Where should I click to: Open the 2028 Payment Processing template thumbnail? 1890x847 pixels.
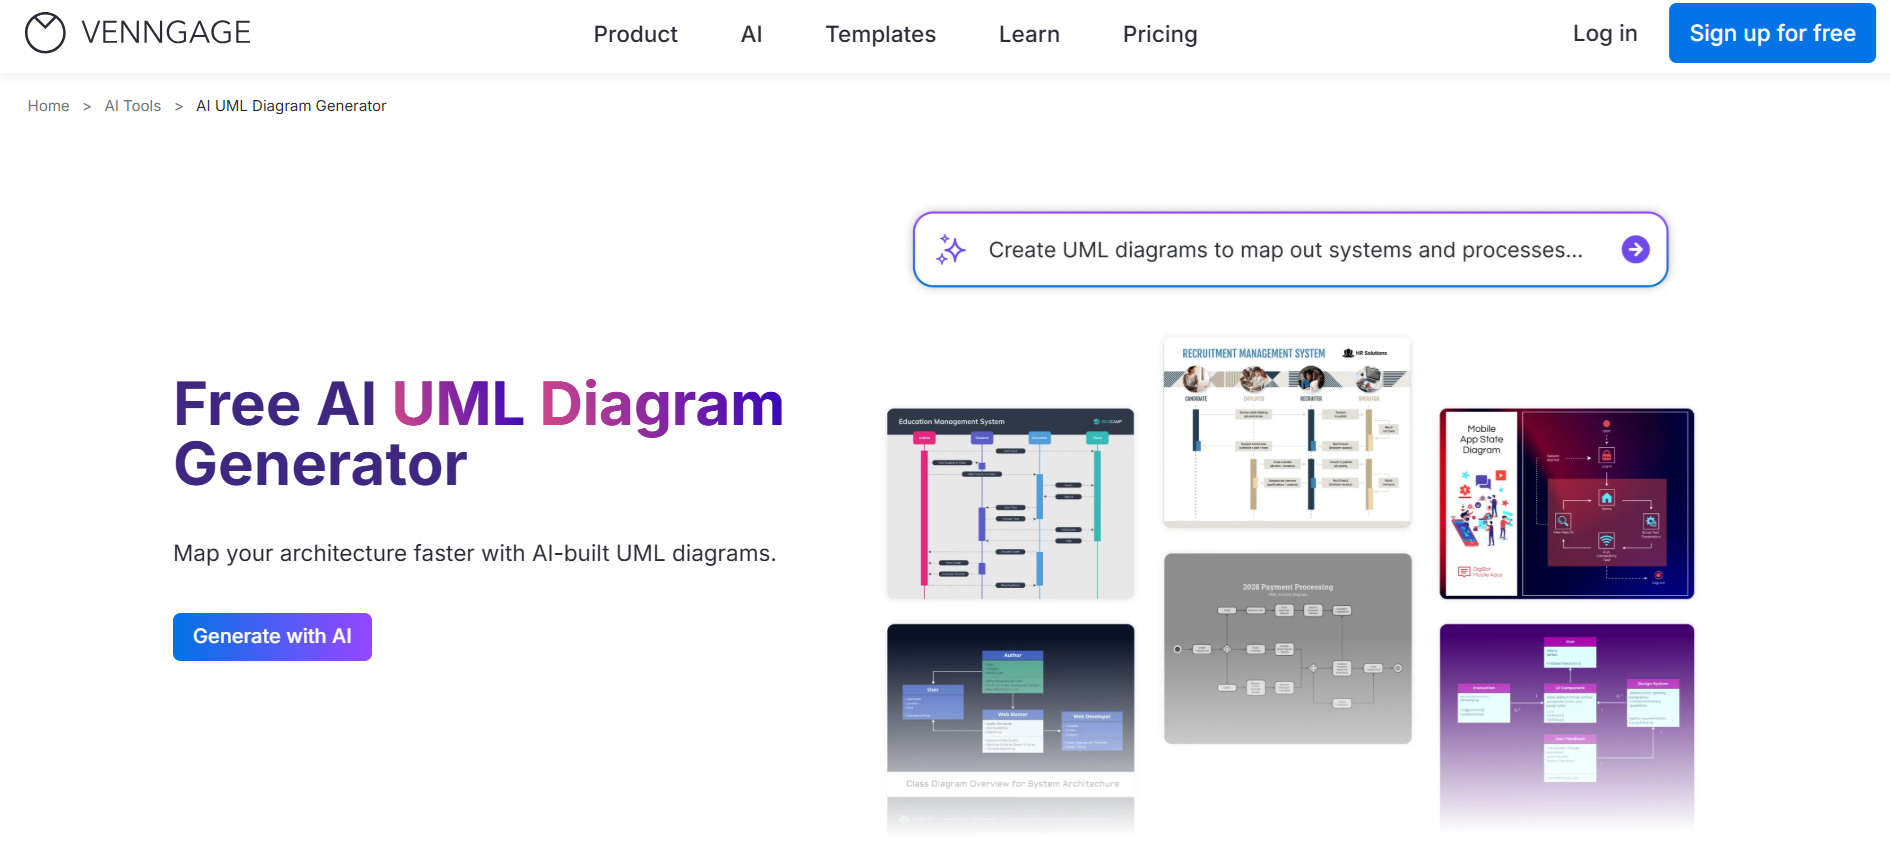[1287, 648]
